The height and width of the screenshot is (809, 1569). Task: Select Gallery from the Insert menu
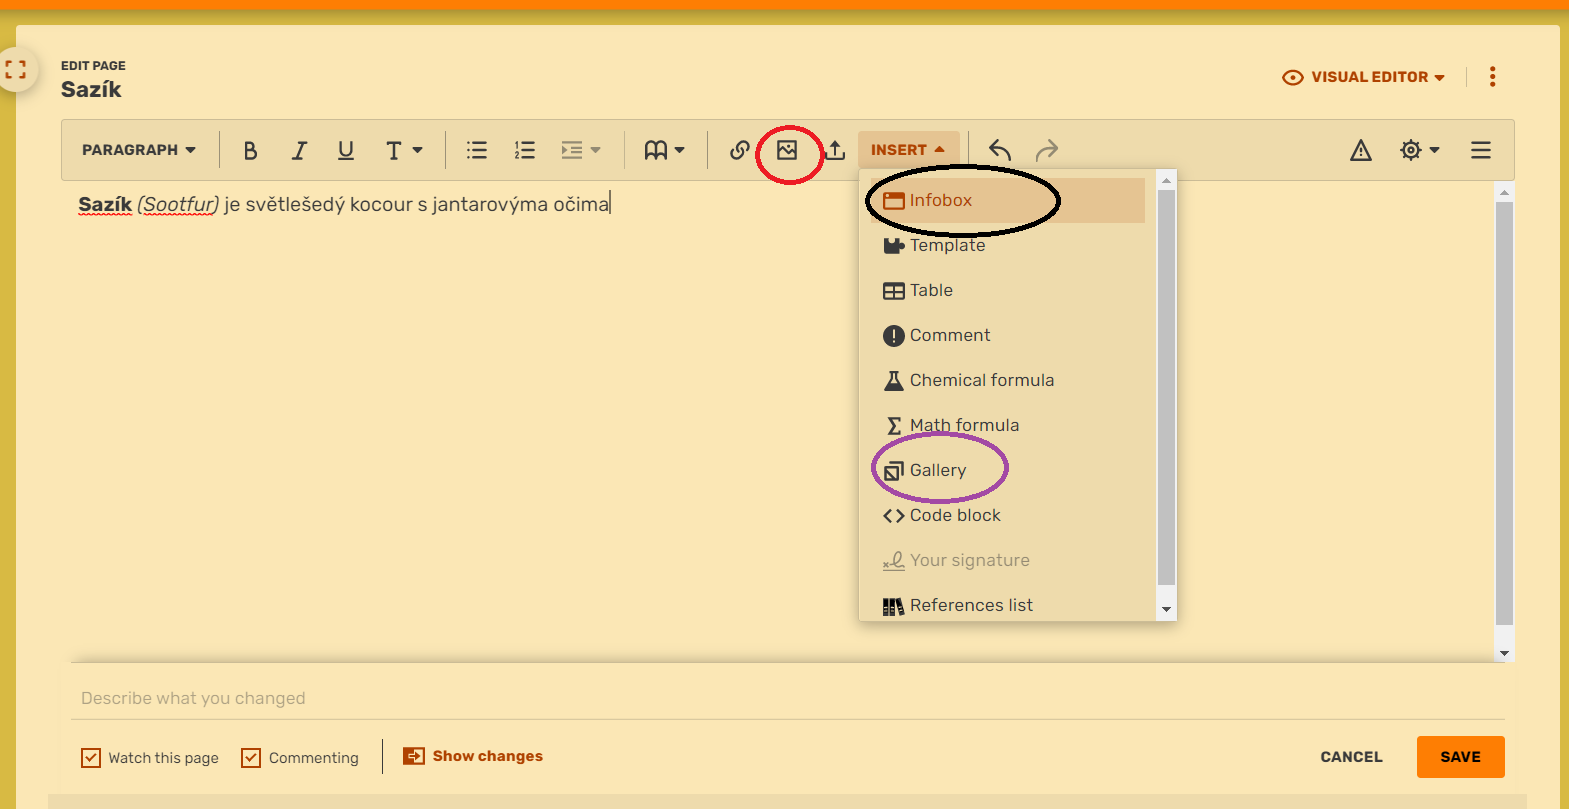[x=1007, y=470]
